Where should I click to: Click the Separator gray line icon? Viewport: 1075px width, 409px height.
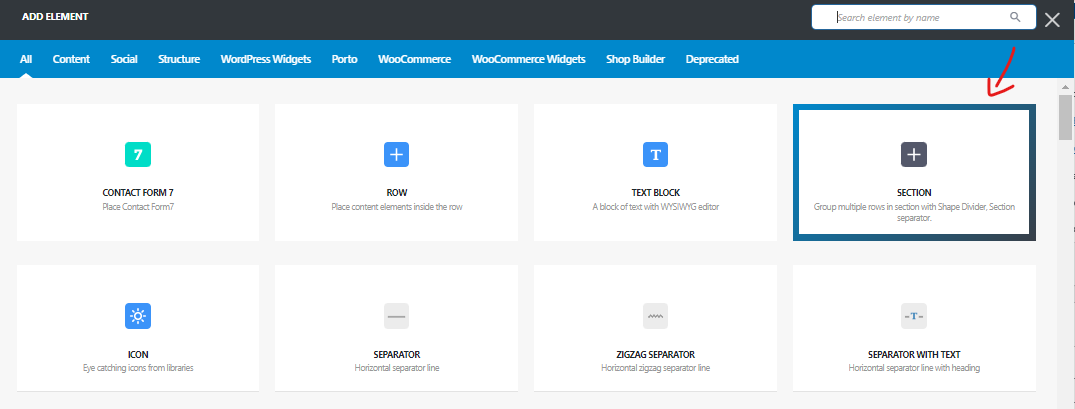point(396,316)
